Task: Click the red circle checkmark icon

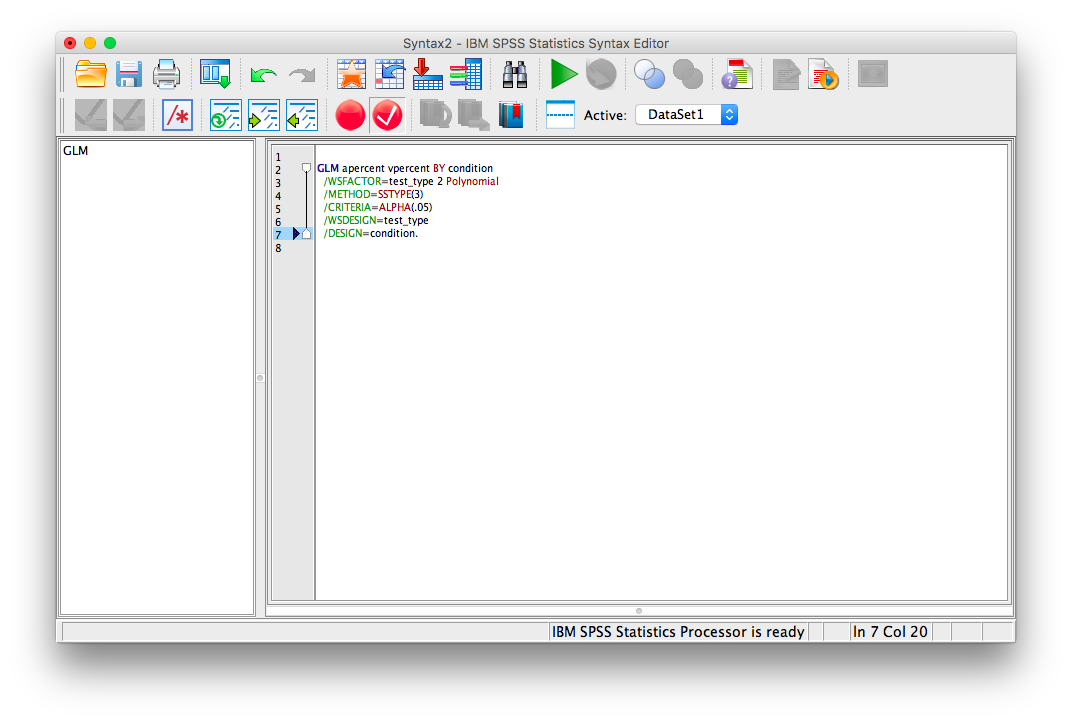Action: (x=388, y=115)
